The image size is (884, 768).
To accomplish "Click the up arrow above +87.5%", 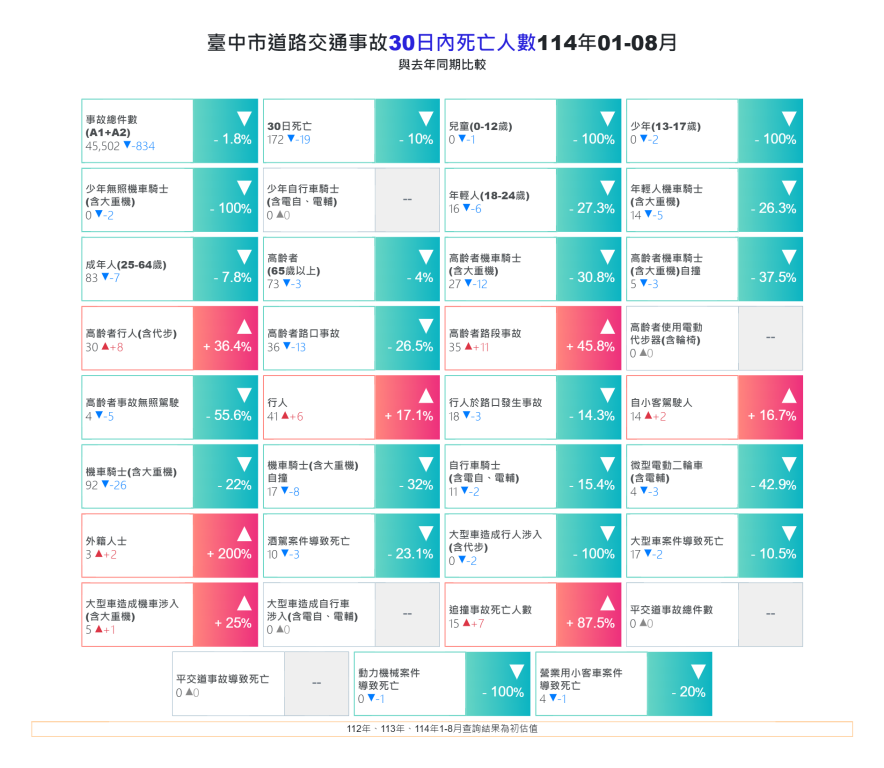I will (607, 602).
